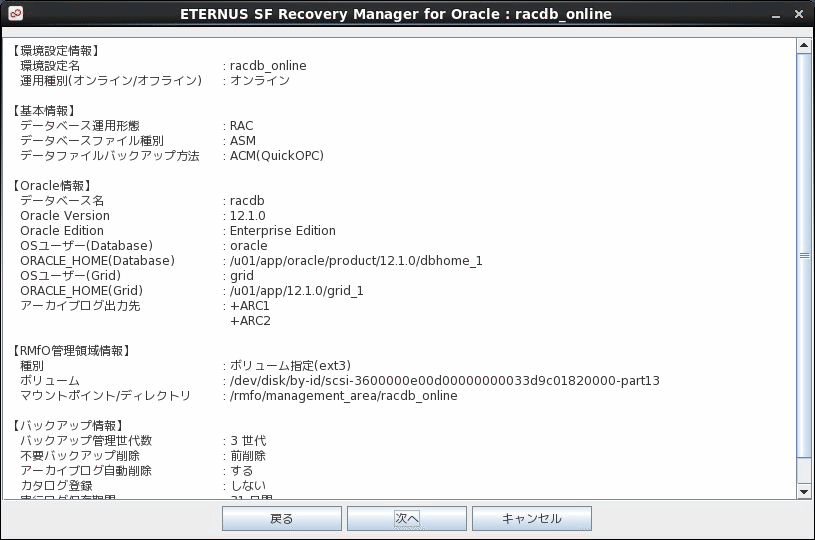Click the 【Oracle情報】 section heading

click(52, 186)
